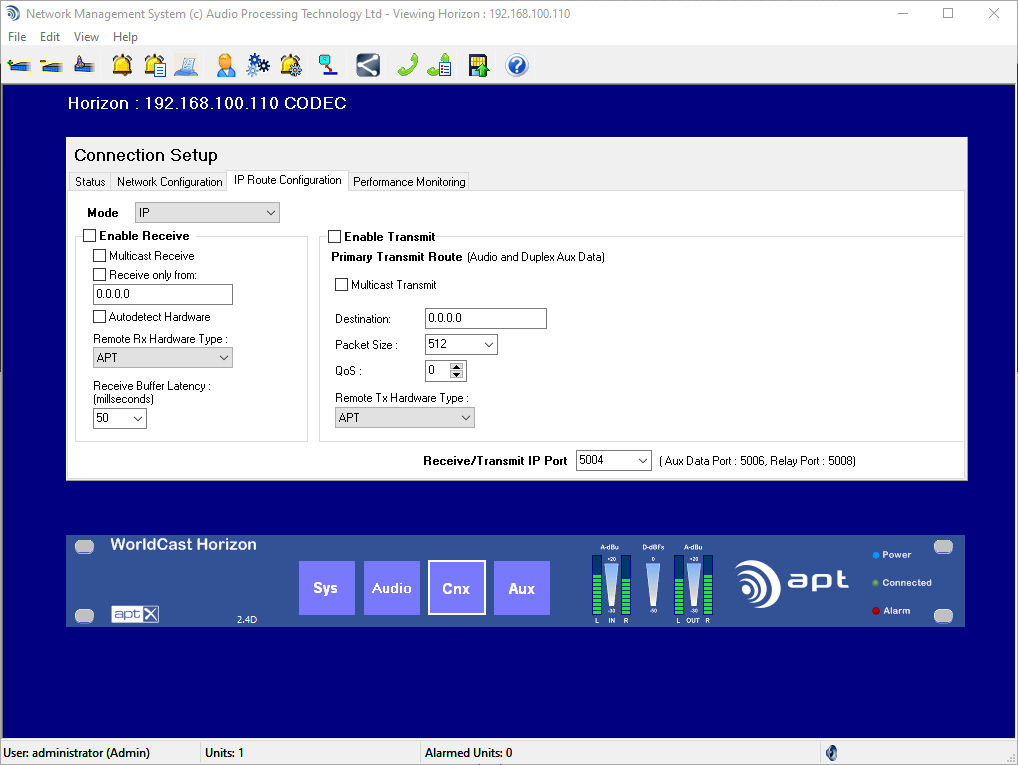Click the Units: 1 status text
This screenshot has width=1018, height=765.
224,753
